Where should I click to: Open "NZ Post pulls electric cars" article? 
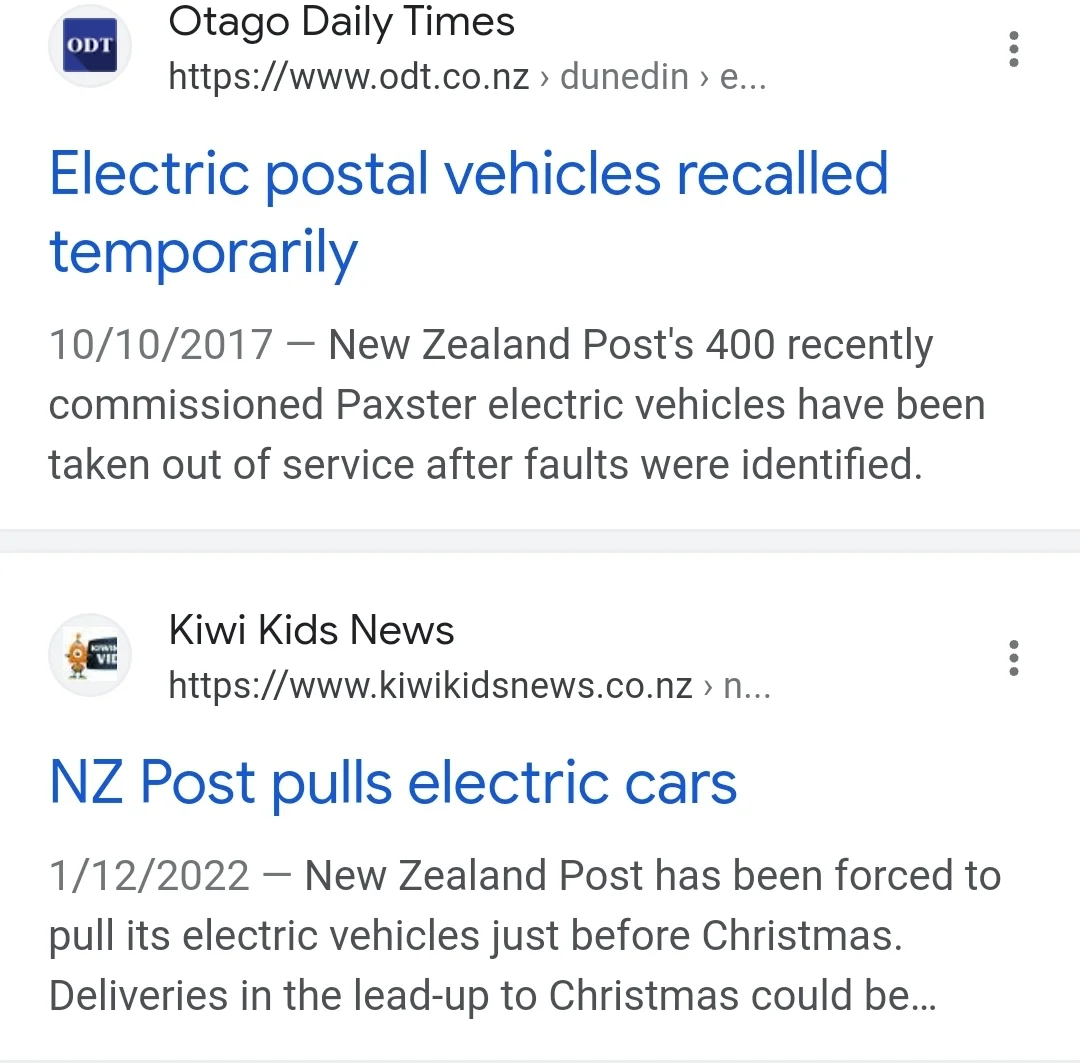pyautogui.click(x=393, y=782)
